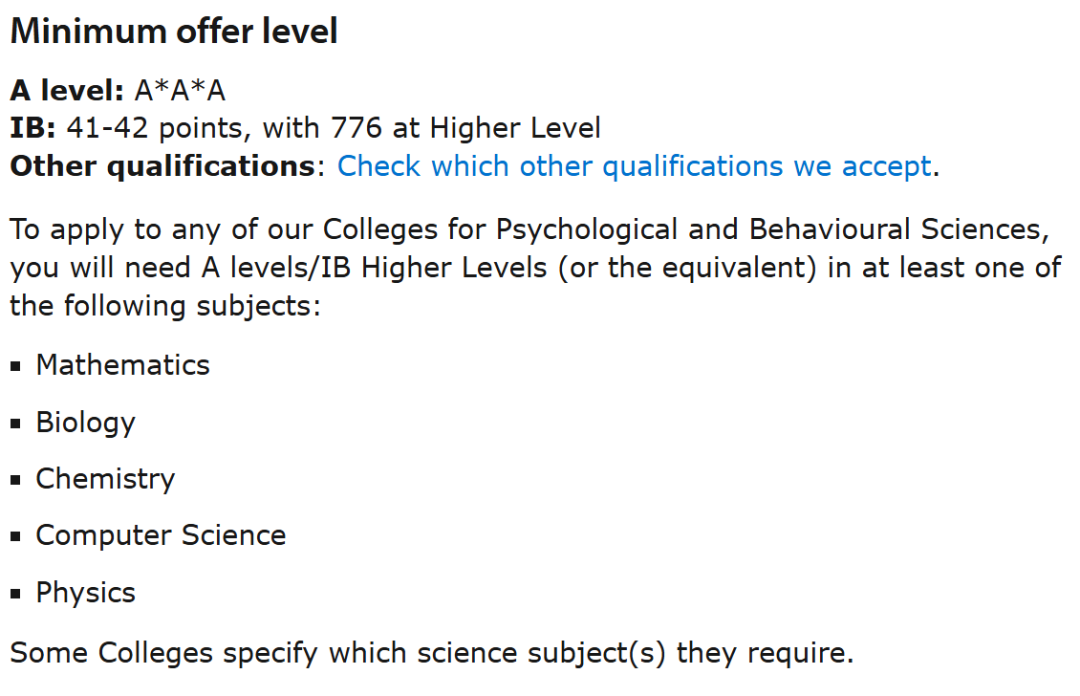Click the bold 'IB:' label
Image resolution: width=1080 pixels, height=696 pixels.
point(33,128)
